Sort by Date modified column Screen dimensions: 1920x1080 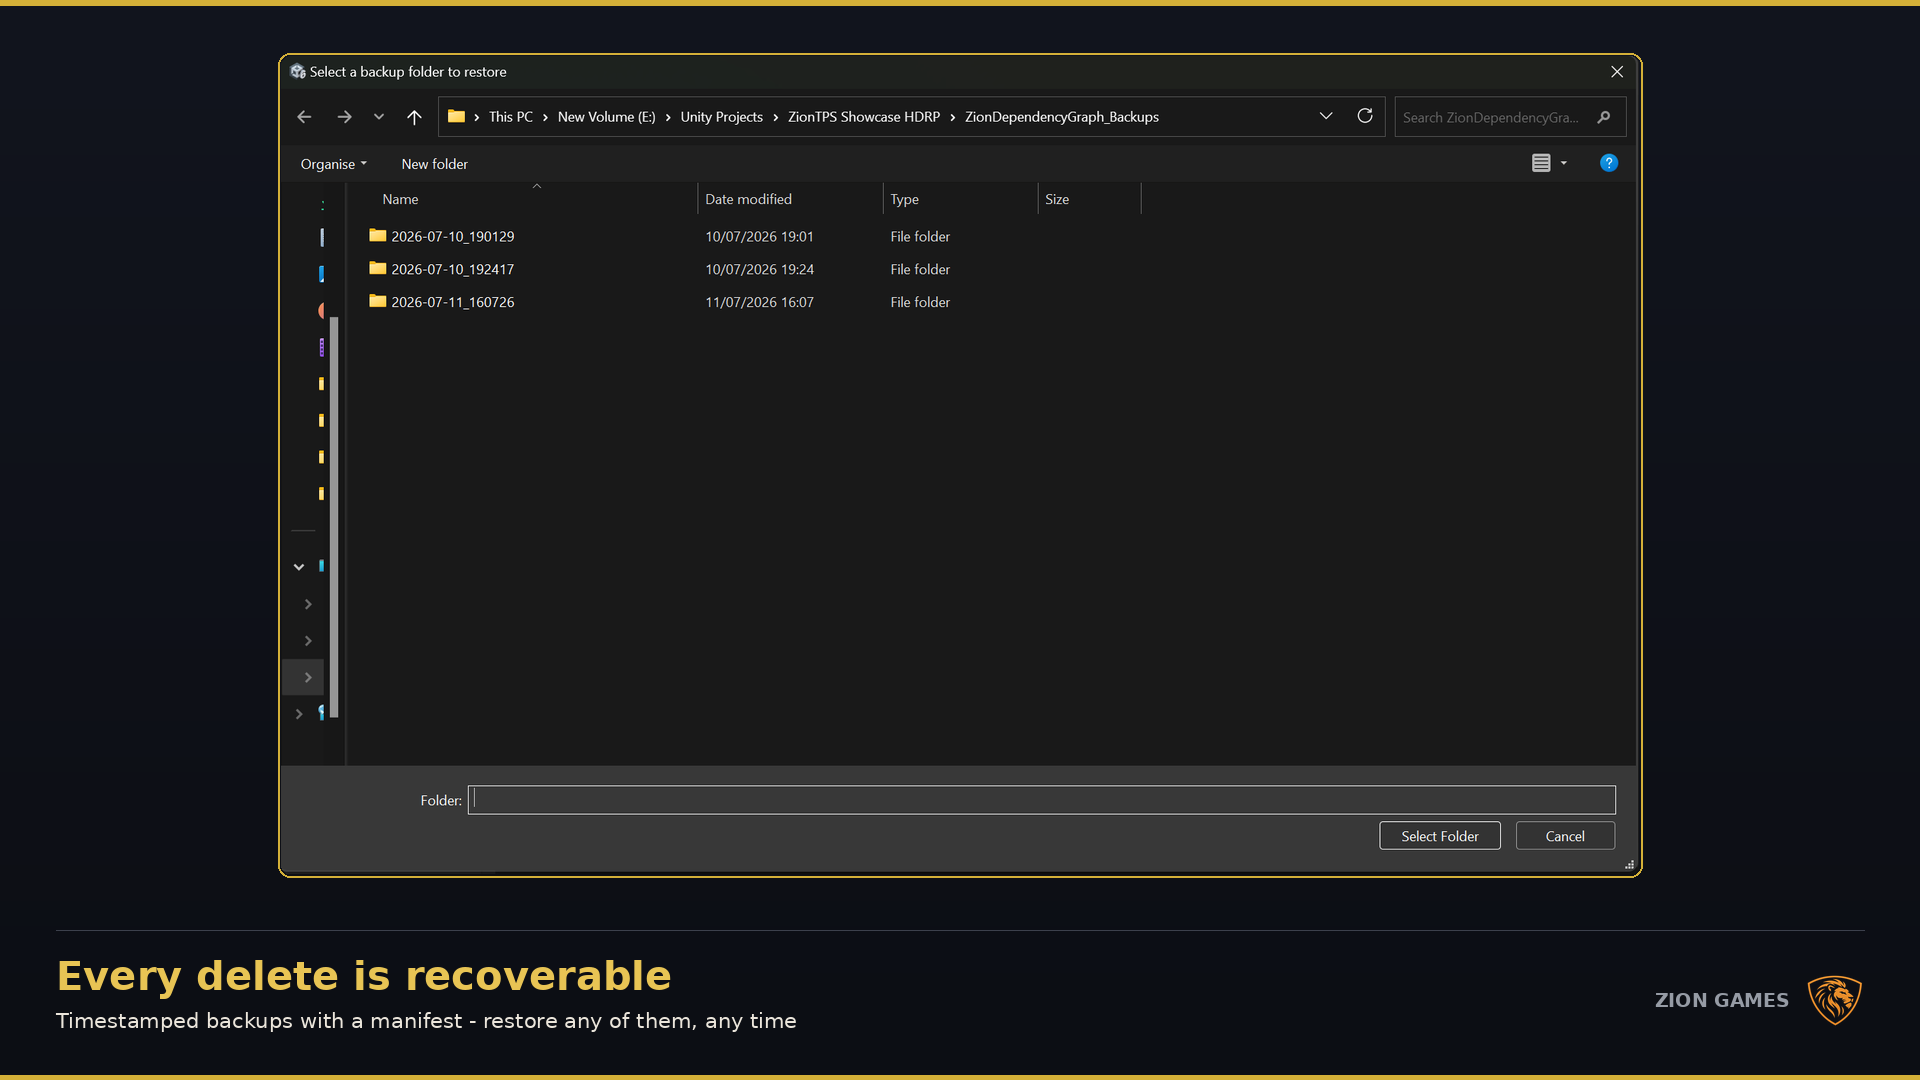point(748,199)
